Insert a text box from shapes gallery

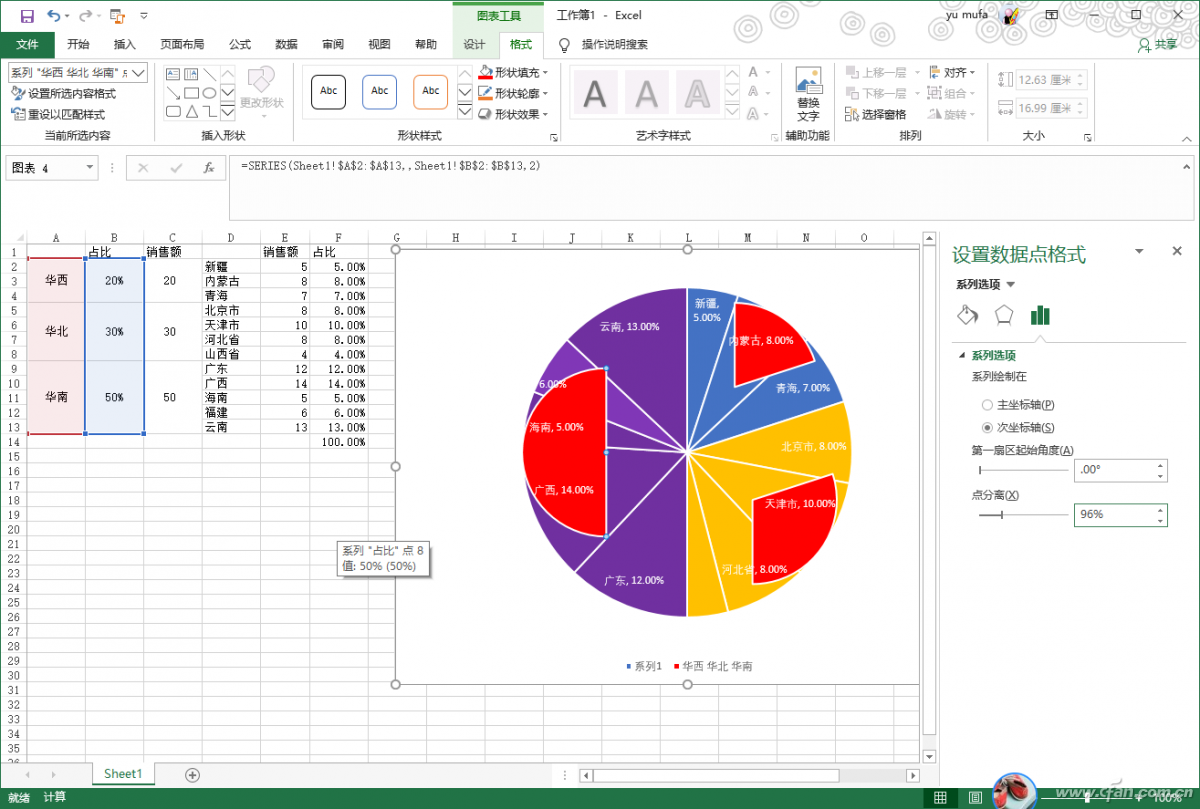173,74
